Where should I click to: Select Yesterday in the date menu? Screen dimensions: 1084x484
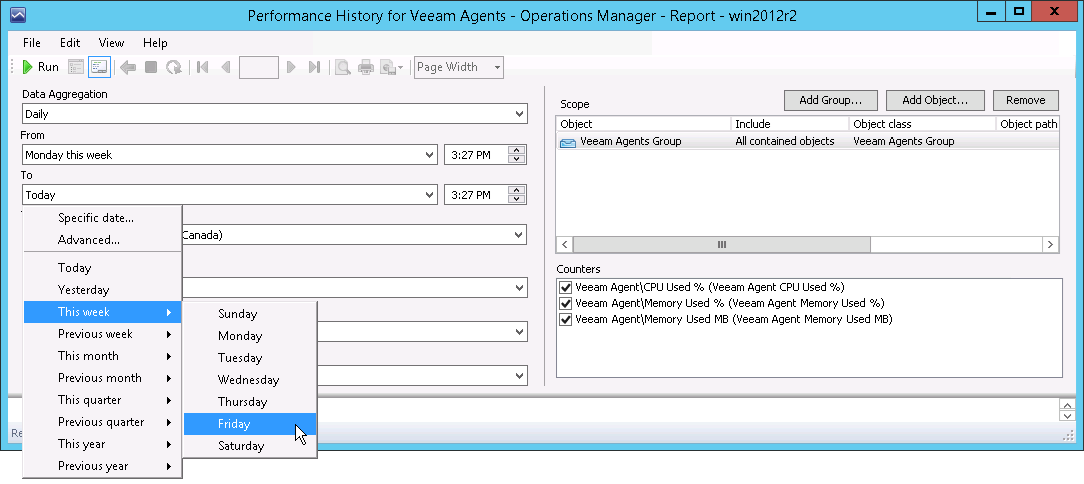point(102,290)
